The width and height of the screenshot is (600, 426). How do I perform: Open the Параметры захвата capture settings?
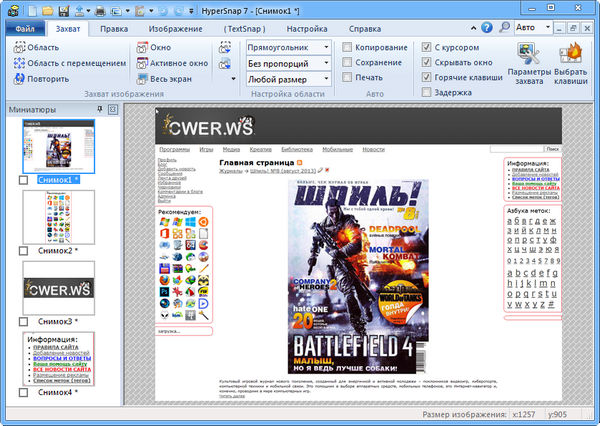(x=527, y=64)
